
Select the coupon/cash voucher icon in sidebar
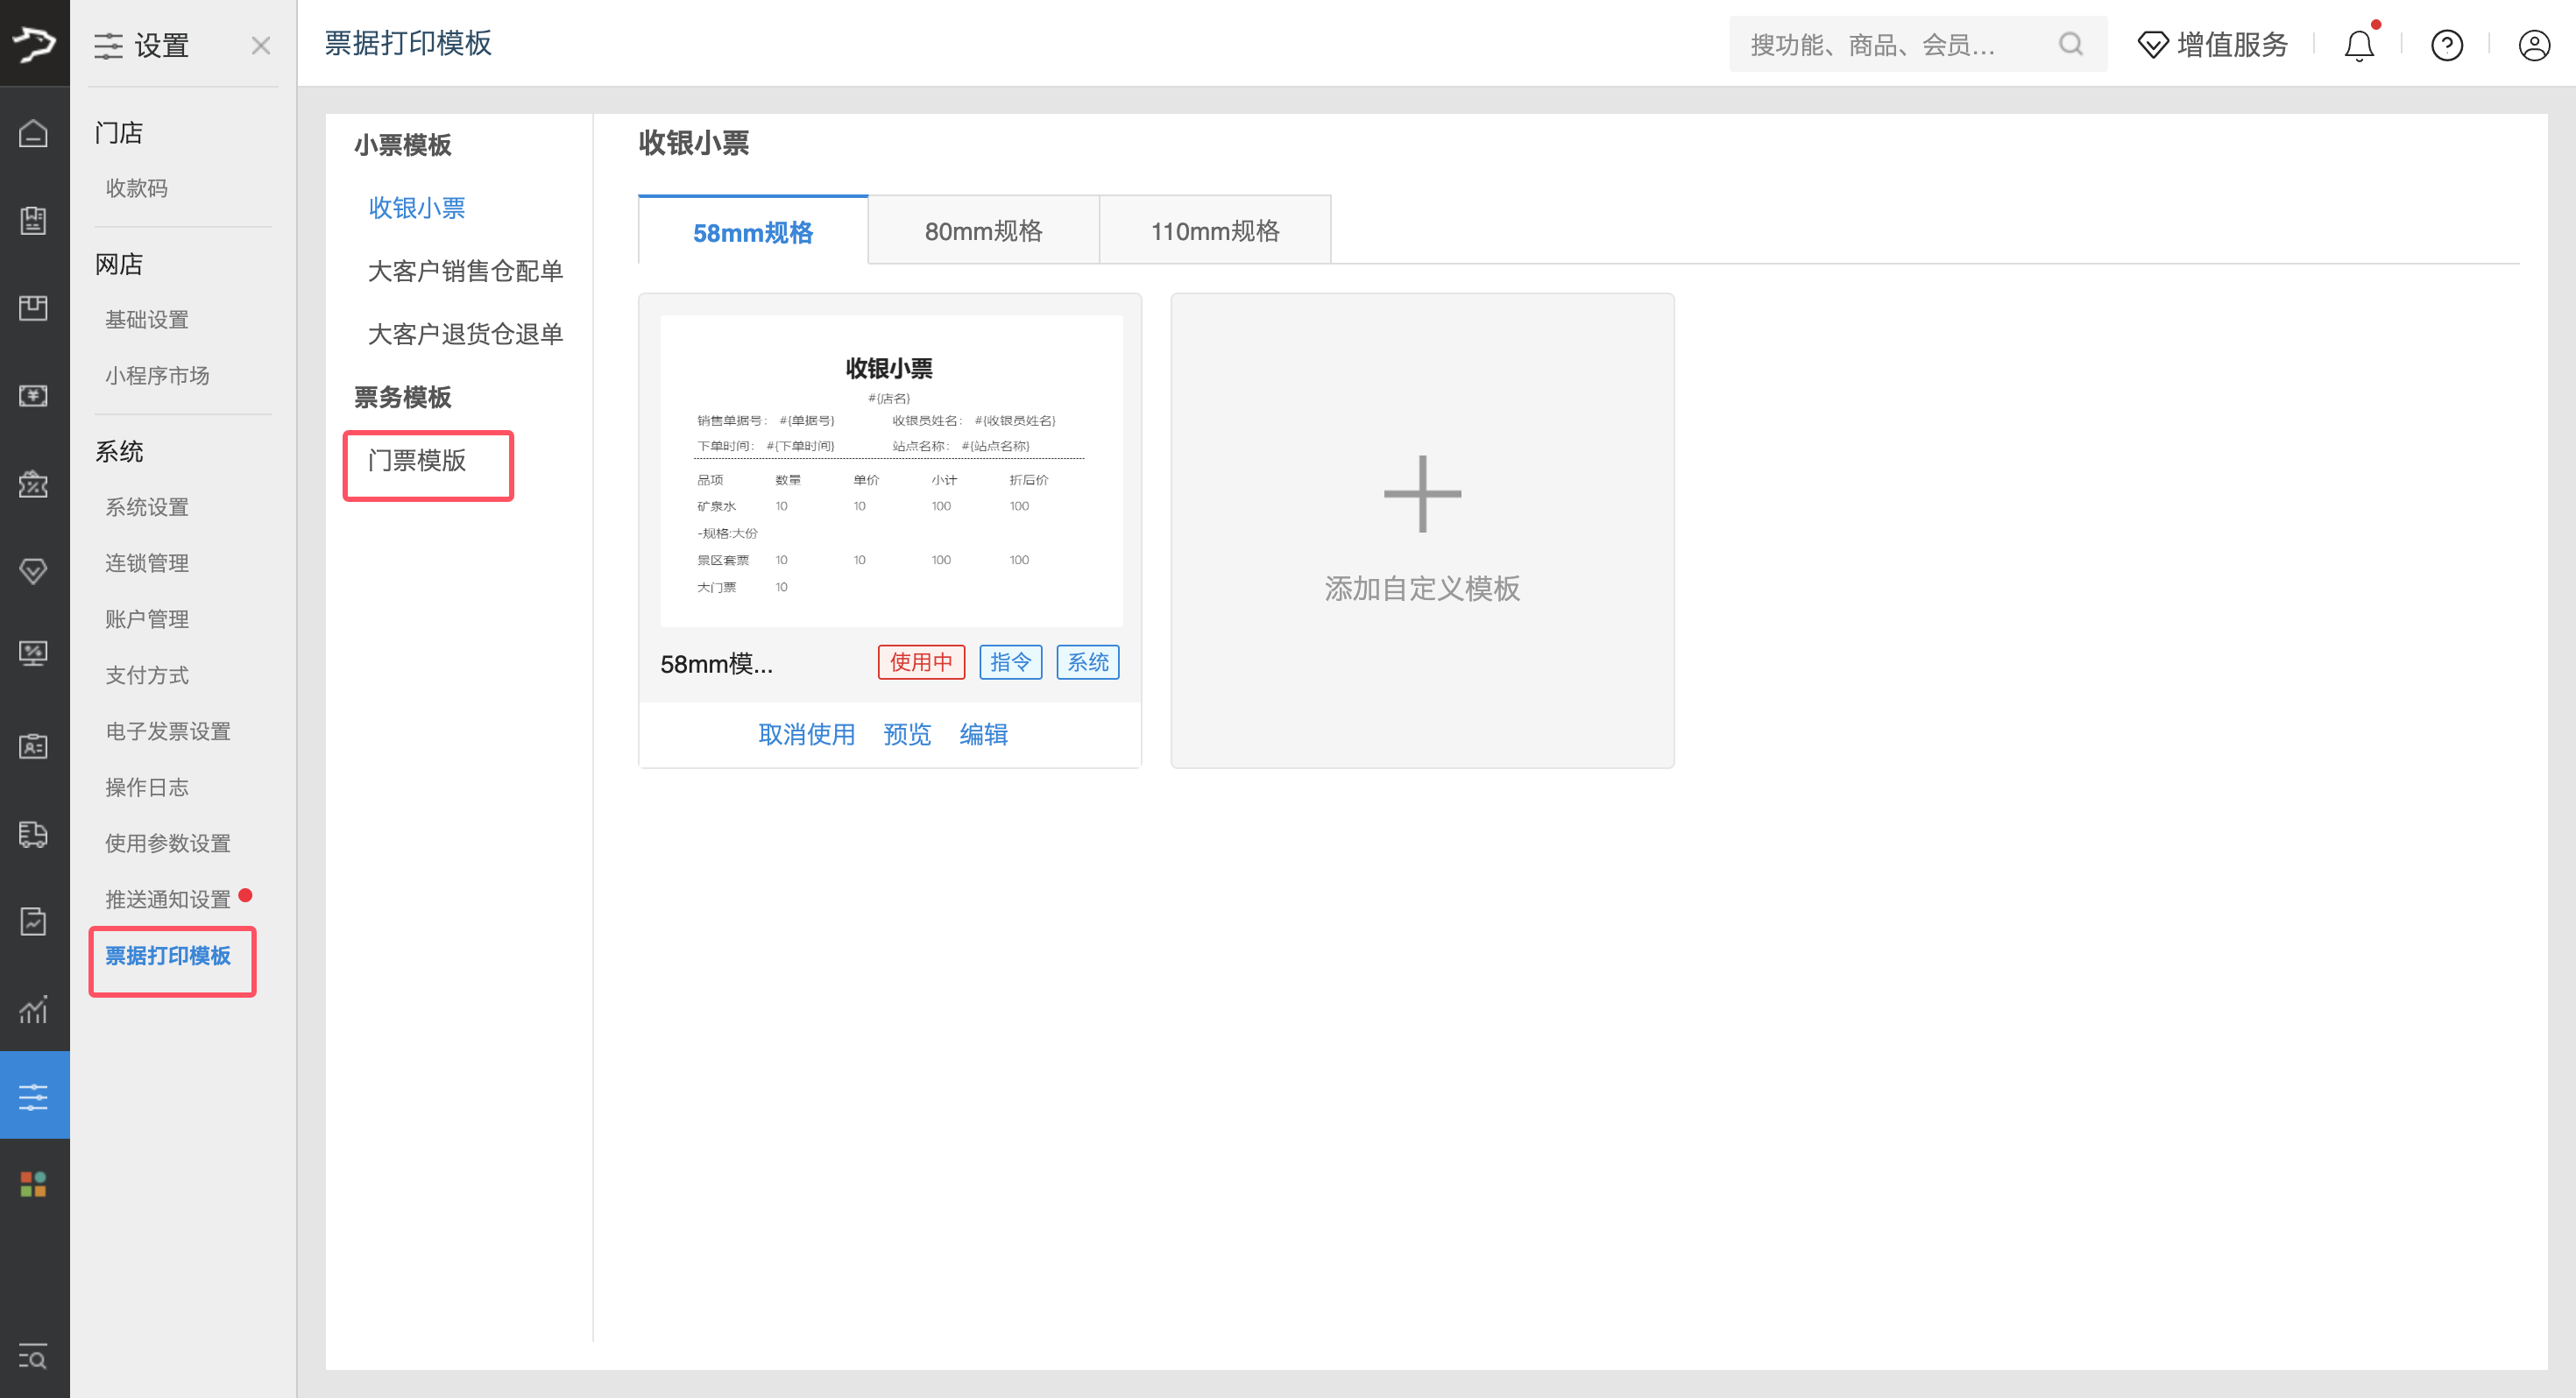coord(34,396)
